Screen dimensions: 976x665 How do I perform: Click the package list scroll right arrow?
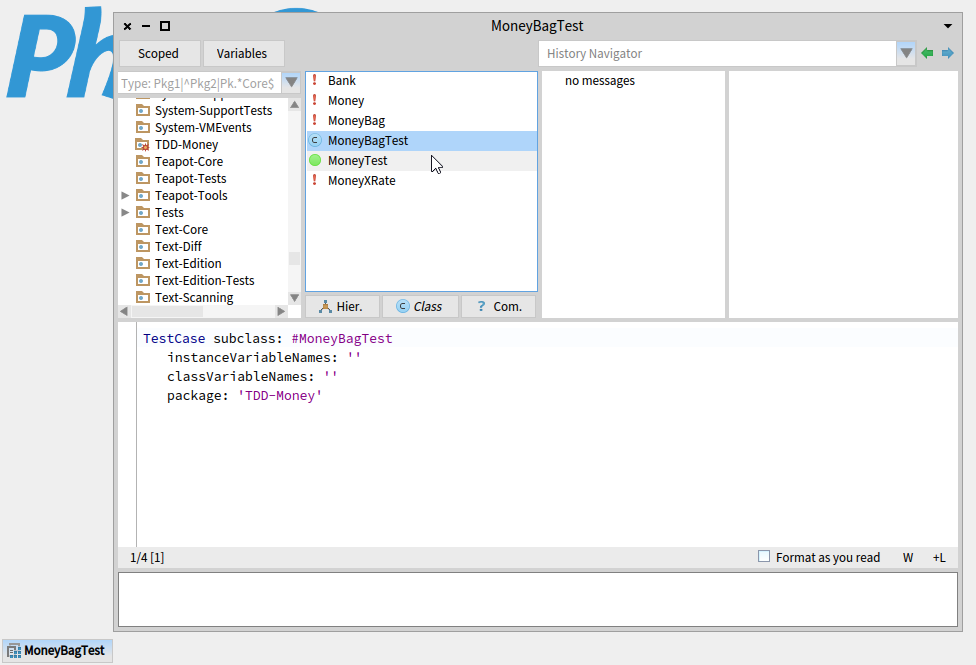(x=281, y=311)
